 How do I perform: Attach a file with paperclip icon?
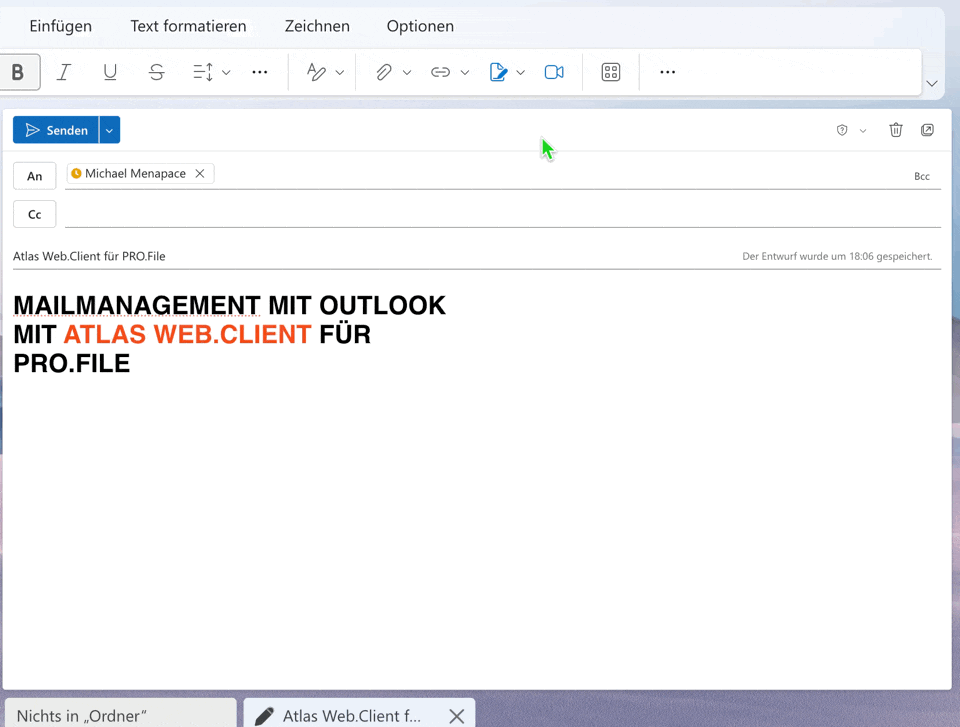pos(384,72)
